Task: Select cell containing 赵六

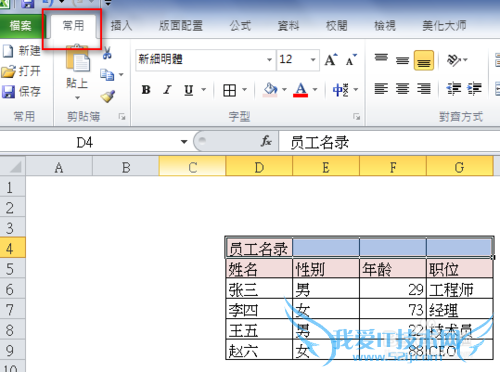Action: (259, 350)
